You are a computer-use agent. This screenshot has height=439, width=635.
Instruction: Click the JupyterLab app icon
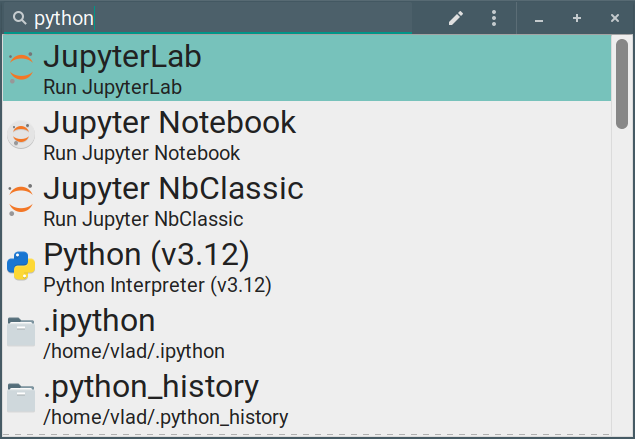pyautogui.click(x=21, y=67)
